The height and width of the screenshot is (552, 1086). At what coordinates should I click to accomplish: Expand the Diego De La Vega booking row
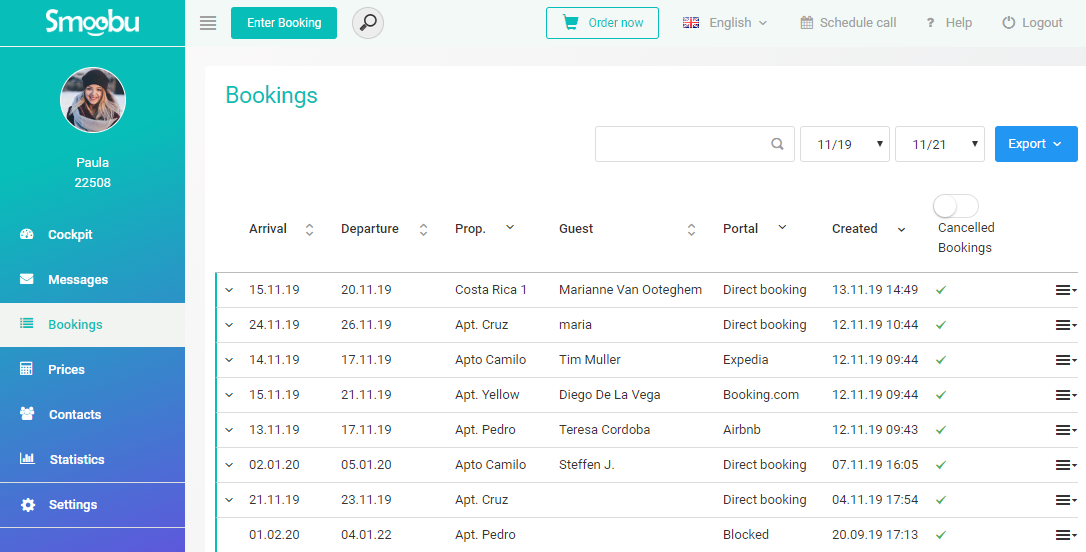click(x=229, y=395)
